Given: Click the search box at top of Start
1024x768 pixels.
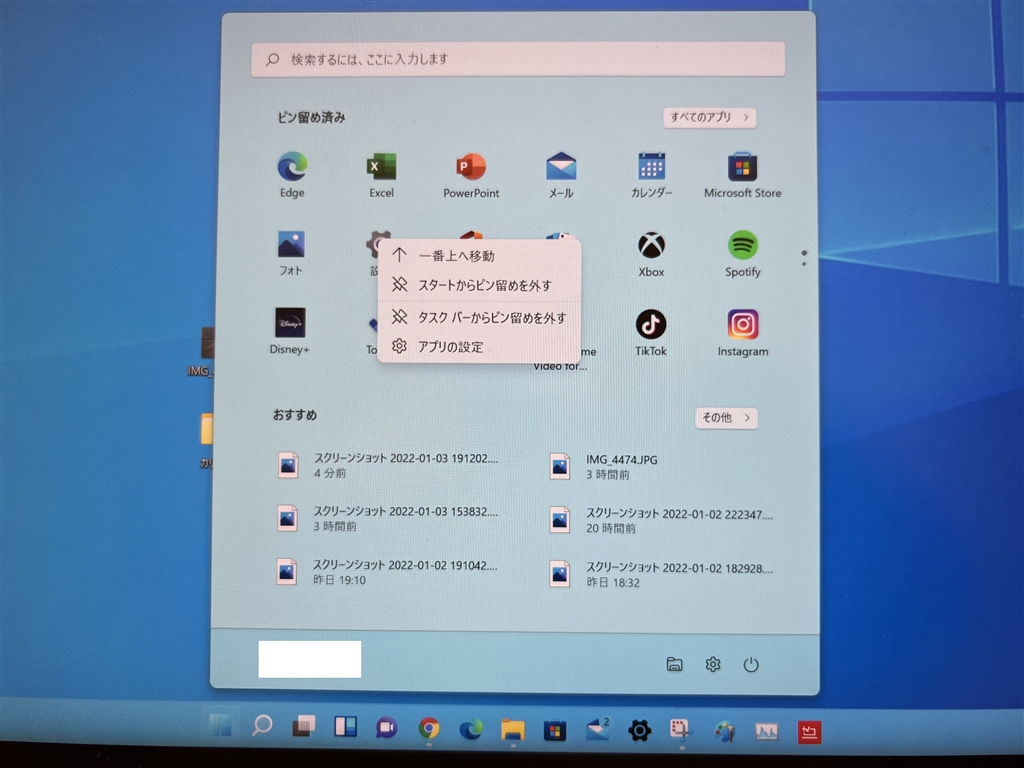Looking at the screenshot, I should click(x=518, y=59).
